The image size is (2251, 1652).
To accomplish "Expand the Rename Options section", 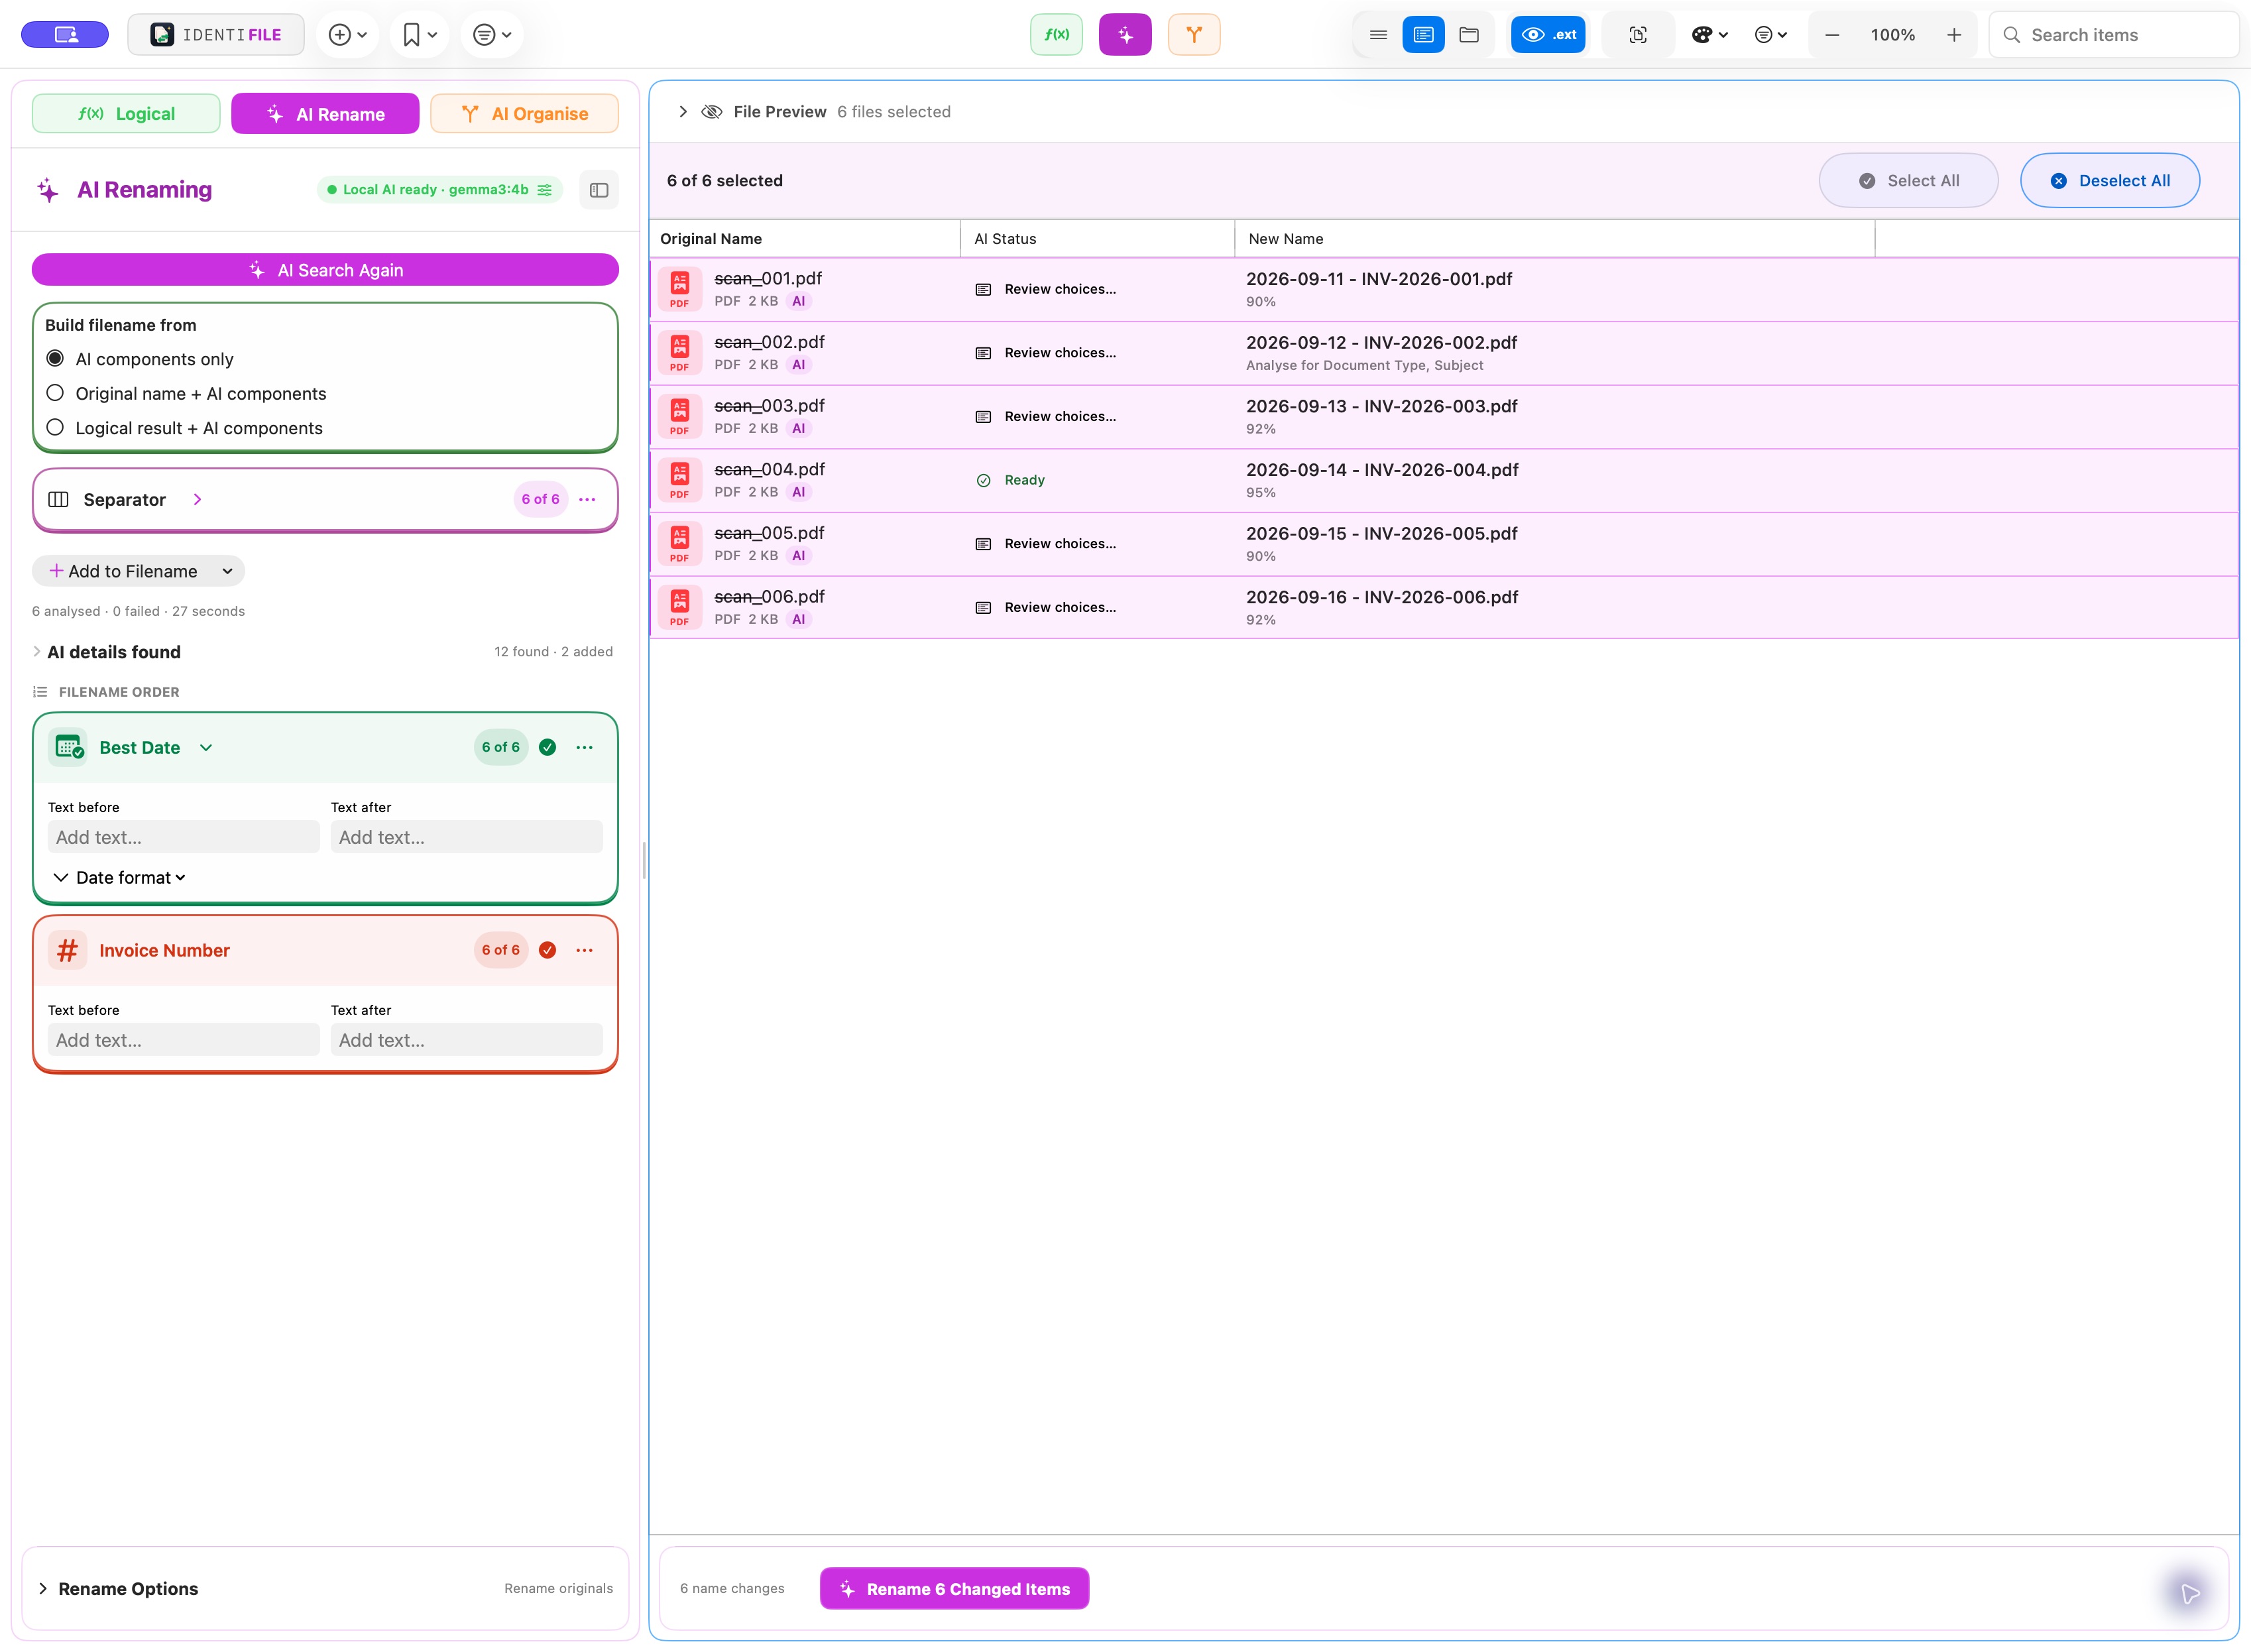I will pyautogui.click(x=42, y=1589).
